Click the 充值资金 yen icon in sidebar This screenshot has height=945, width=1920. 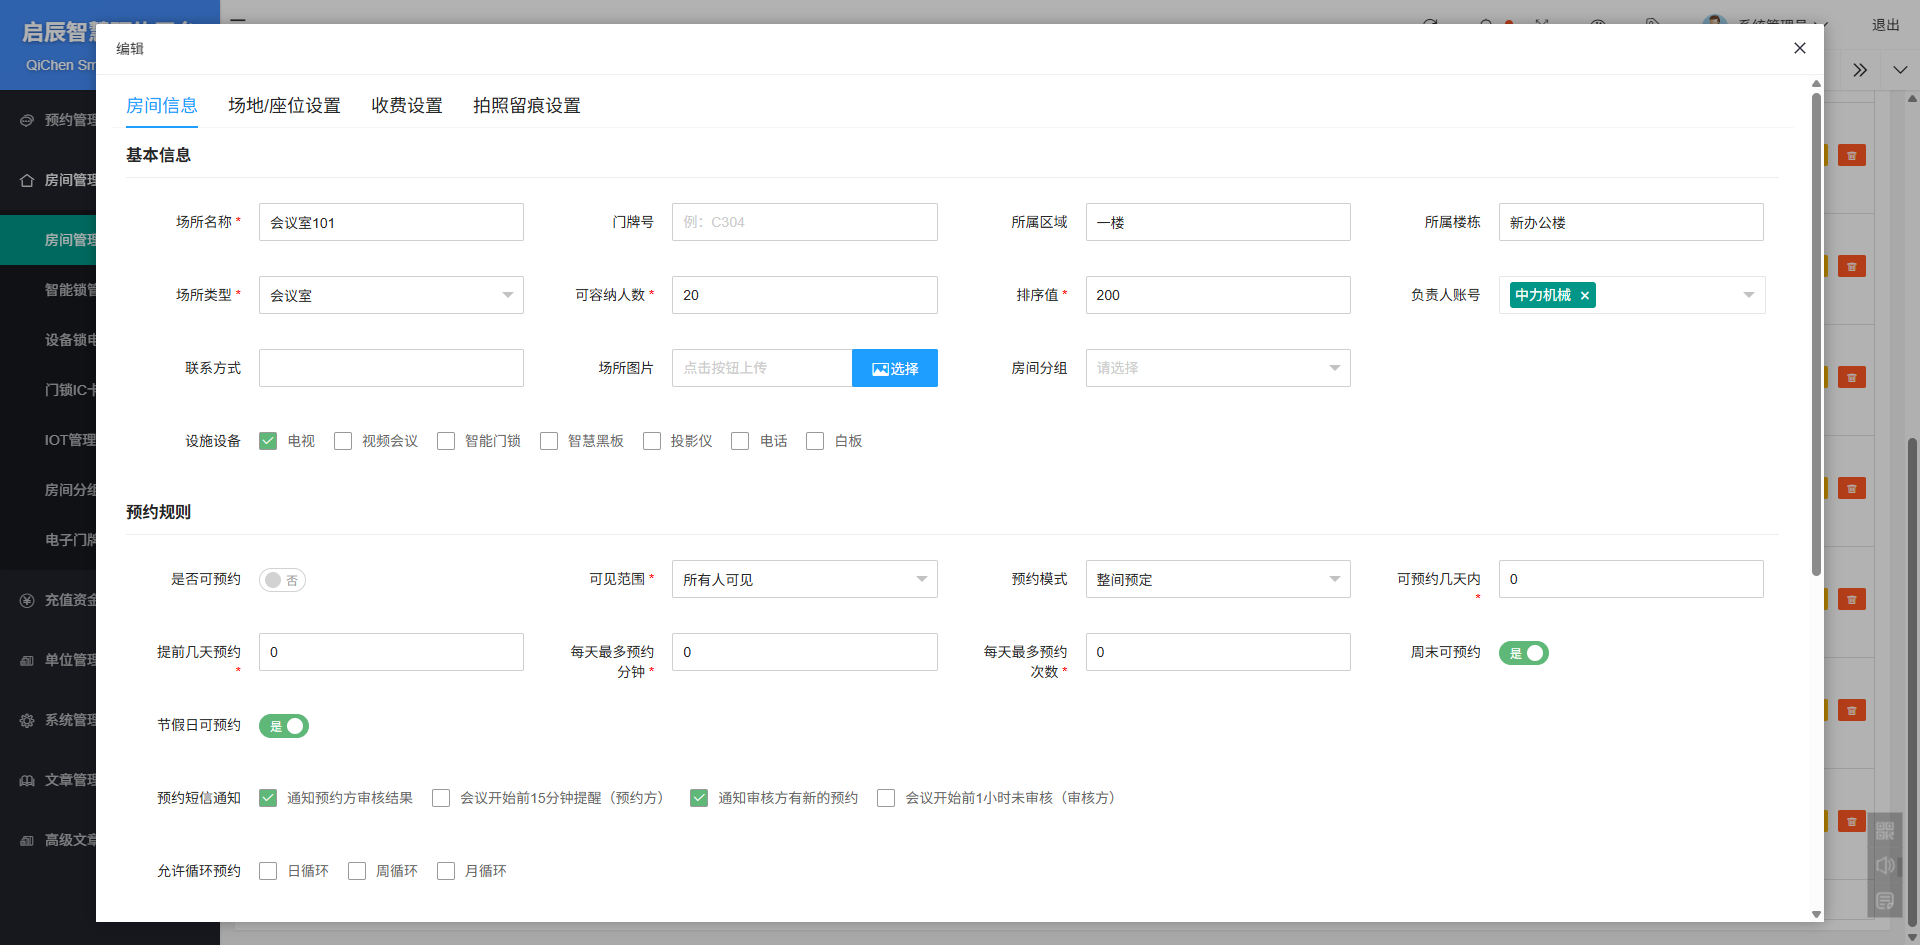(x=27, y=600)
